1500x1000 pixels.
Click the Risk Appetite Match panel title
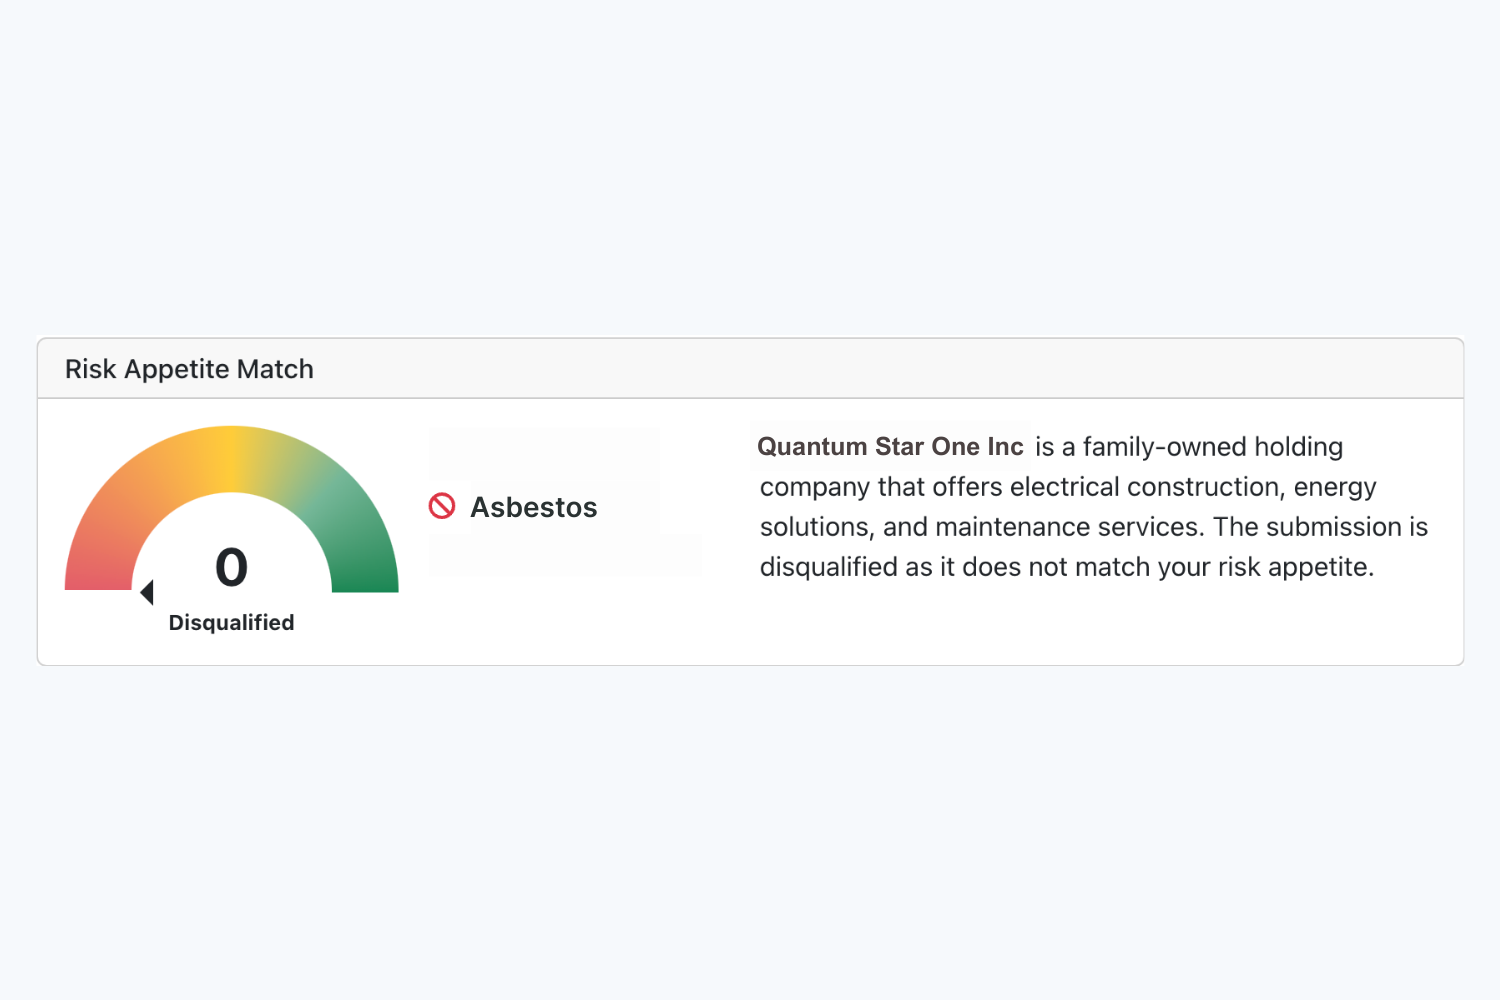[x=189, y=369]
